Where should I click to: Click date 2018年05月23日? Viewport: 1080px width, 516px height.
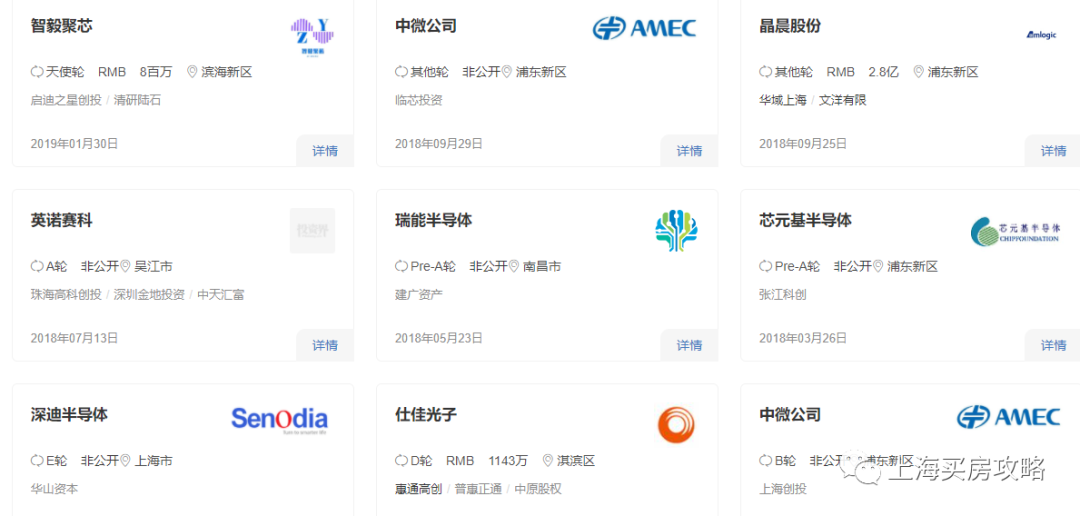coord(439,338)
